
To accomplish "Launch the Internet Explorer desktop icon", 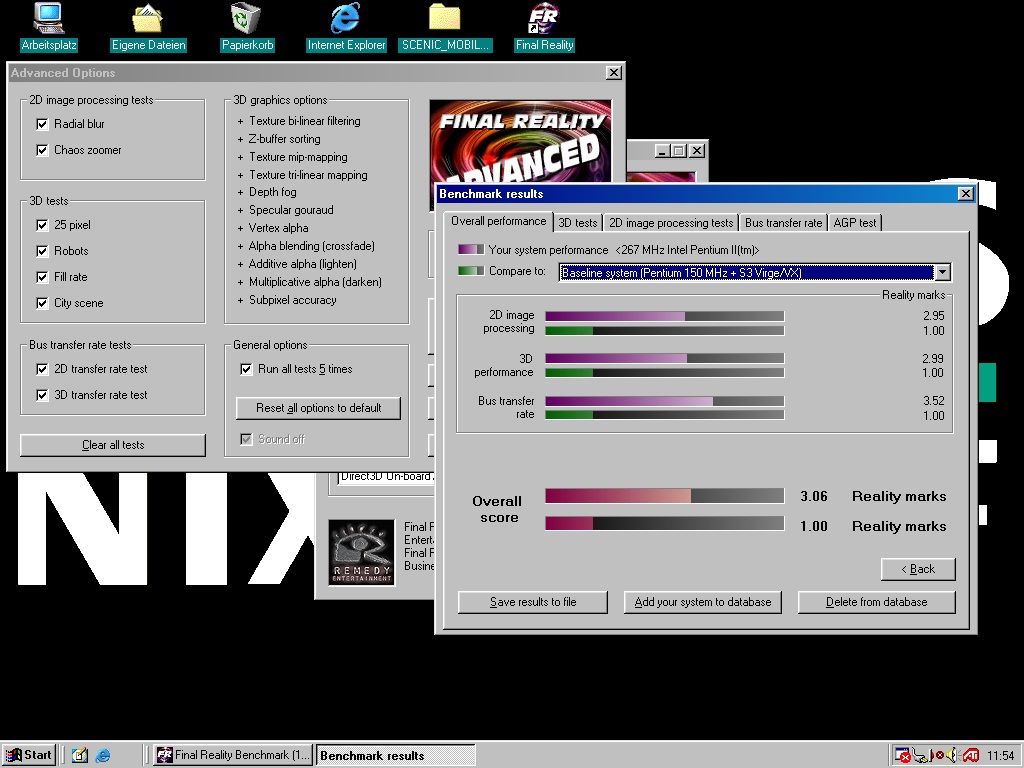I will tap(346, 27).
